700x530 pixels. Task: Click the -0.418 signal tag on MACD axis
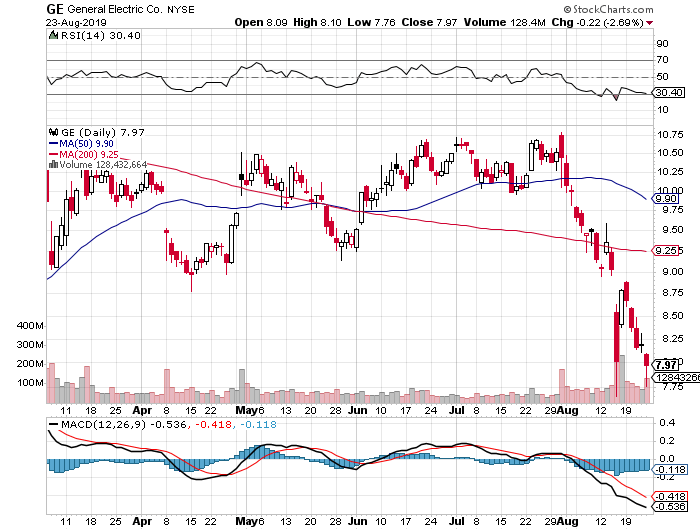pos(670,496)
